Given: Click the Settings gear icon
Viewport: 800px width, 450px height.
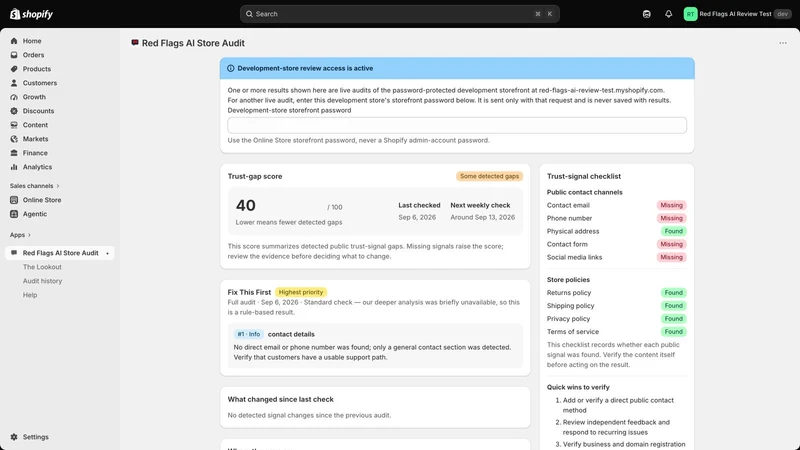Looking at the screenshot, I should [x=14, y=437].
